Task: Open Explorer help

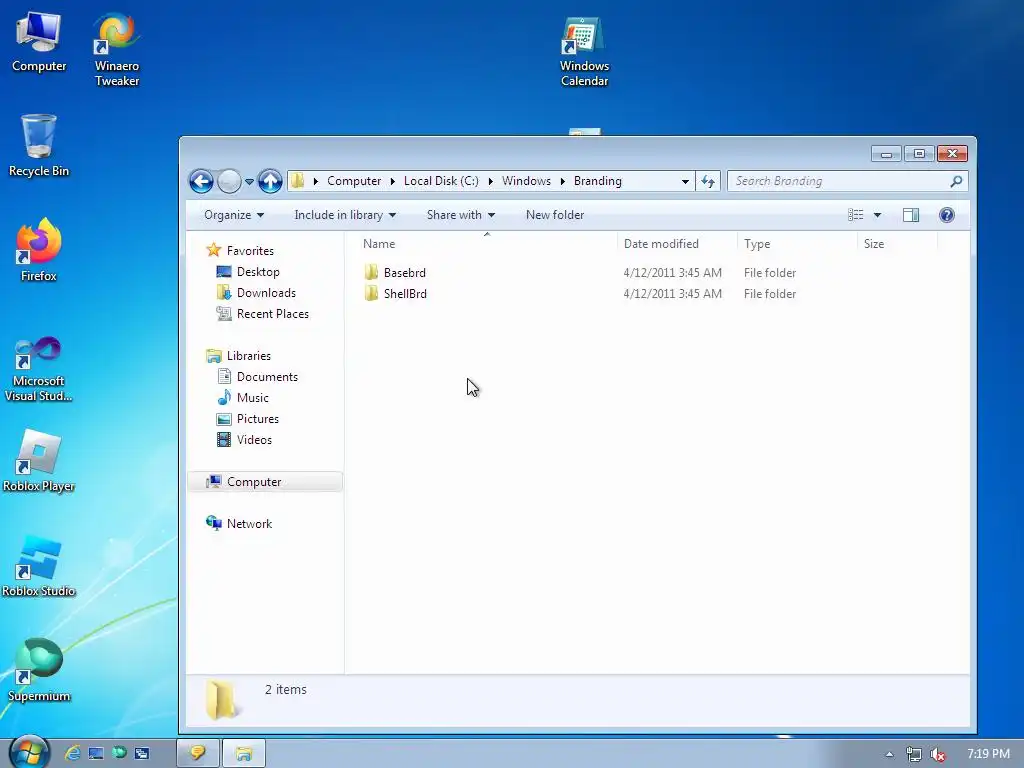Action: click(946, 215)
